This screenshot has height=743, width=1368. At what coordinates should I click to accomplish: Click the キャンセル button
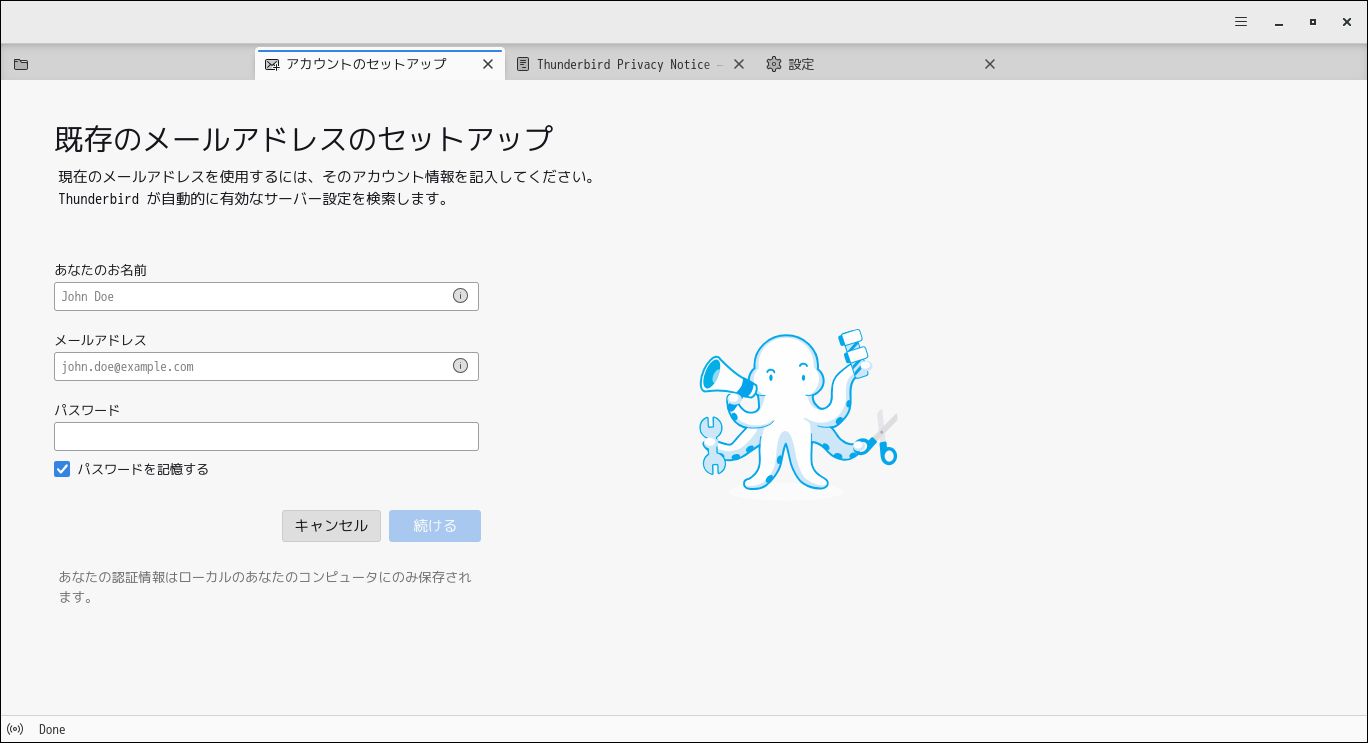click(x=331, y=526)
